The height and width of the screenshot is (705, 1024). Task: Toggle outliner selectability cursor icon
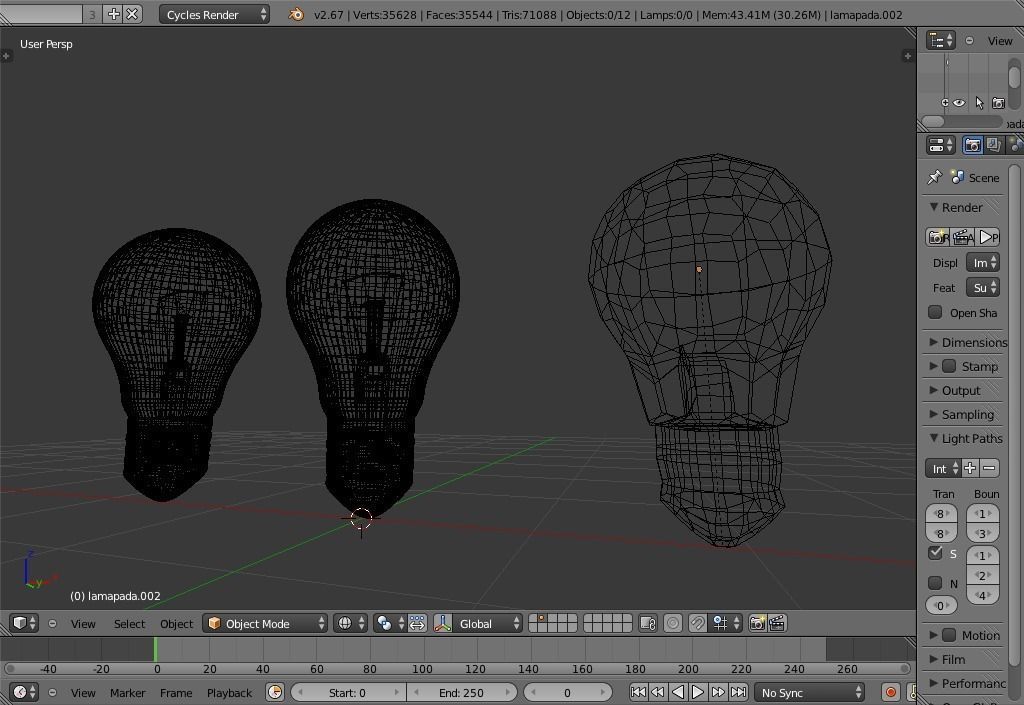coord(979,102)
